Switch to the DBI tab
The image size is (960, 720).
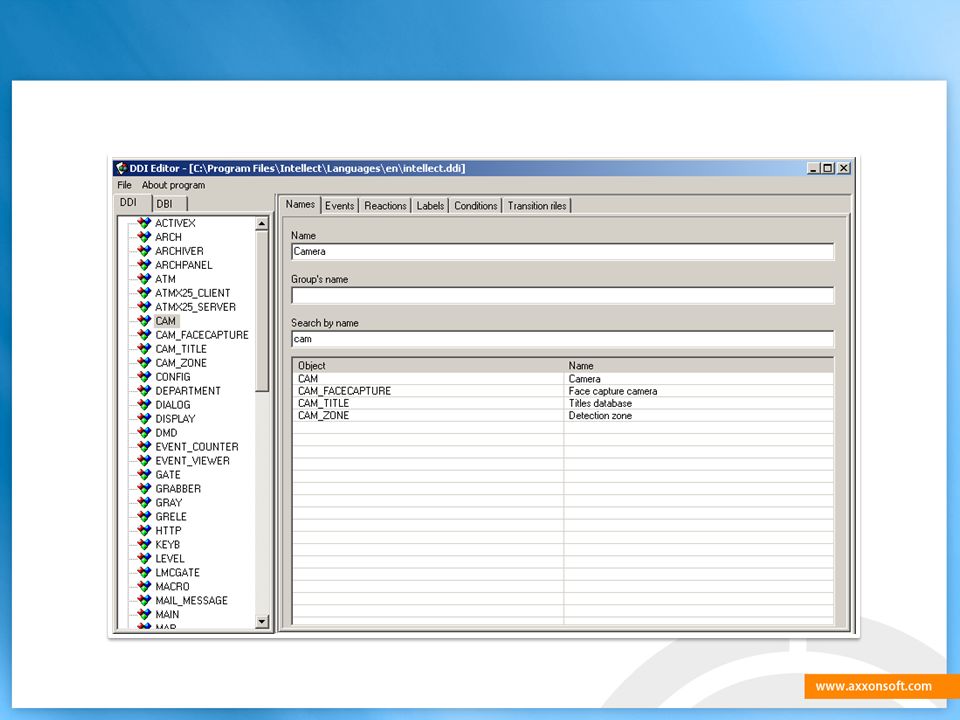[x=165, y=204]
